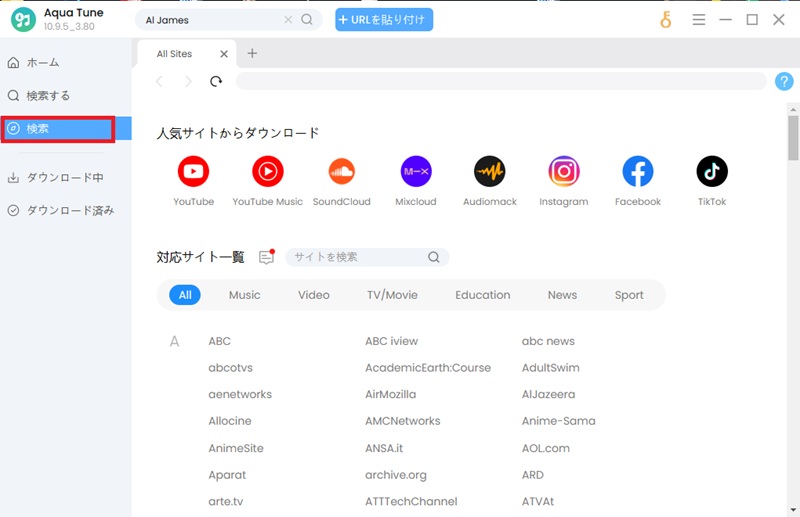Open the ABC site link

coord(219,341)
